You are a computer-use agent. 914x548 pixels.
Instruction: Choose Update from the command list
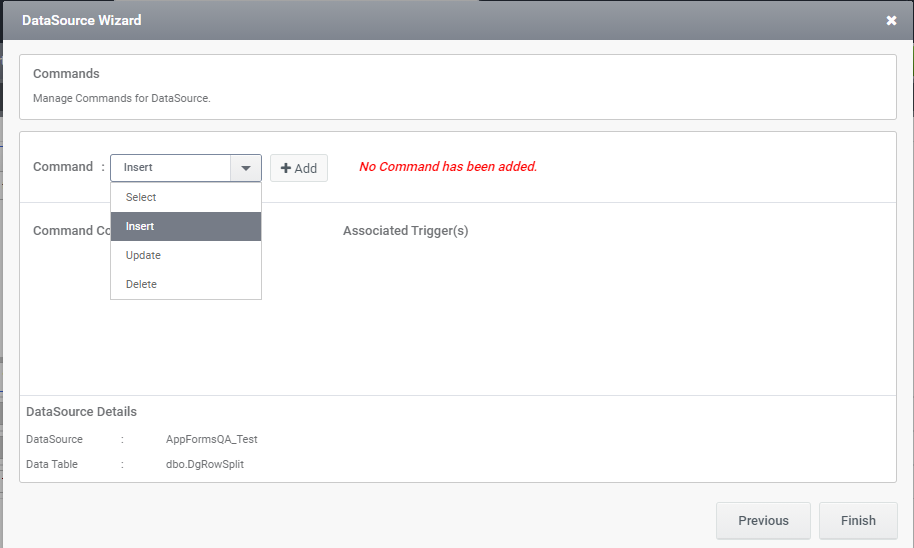[x=186, y=255]
